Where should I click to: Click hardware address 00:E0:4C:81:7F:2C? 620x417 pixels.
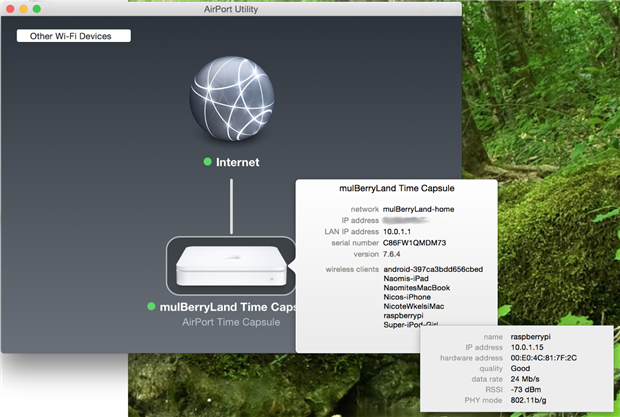(543, 358)
